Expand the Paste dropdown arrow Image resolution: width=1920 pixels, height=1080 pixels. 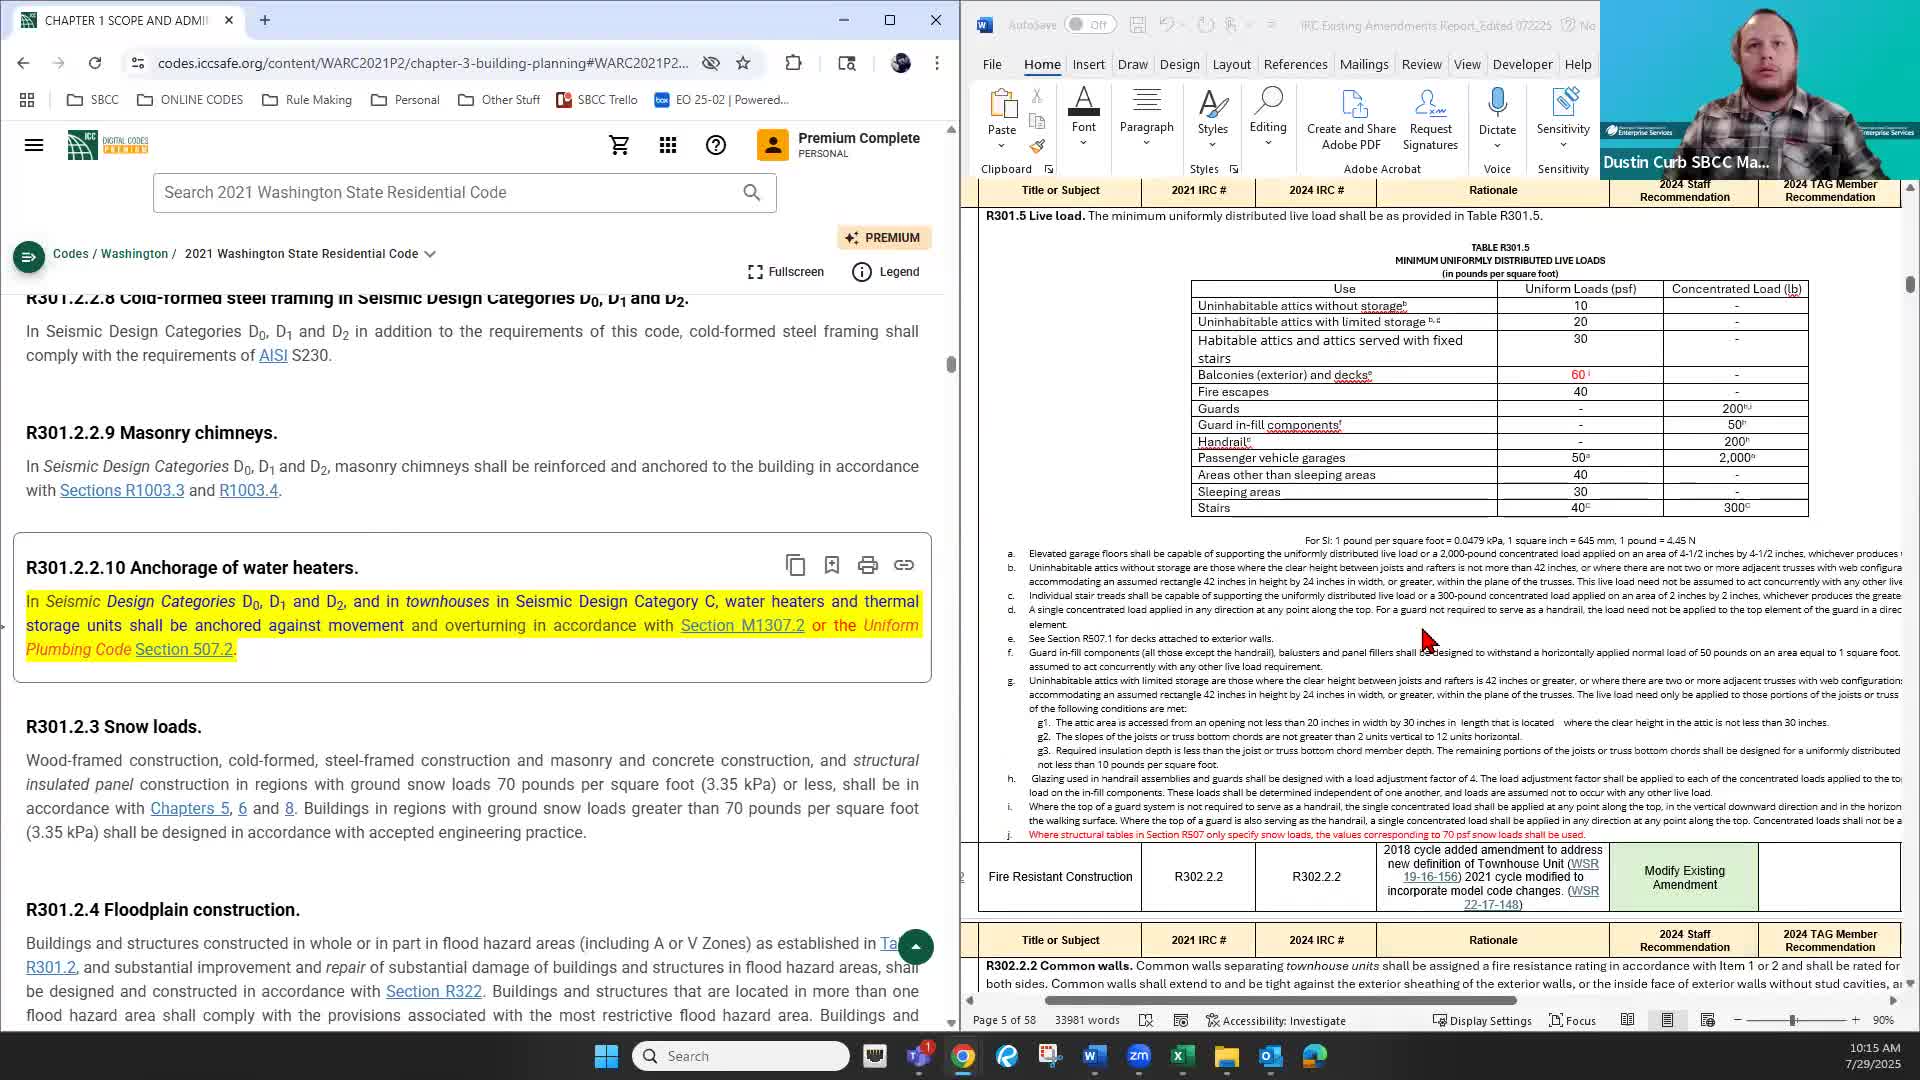[x=1001, y=146]
